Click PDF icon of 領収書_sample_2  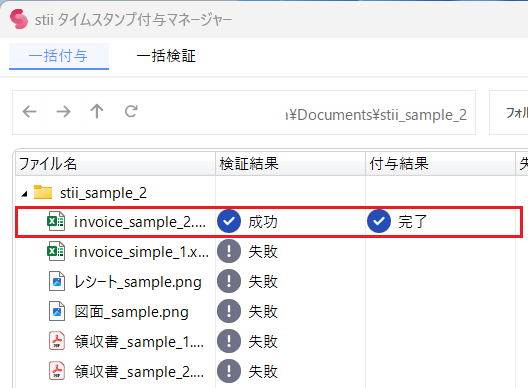click(57, 371)
